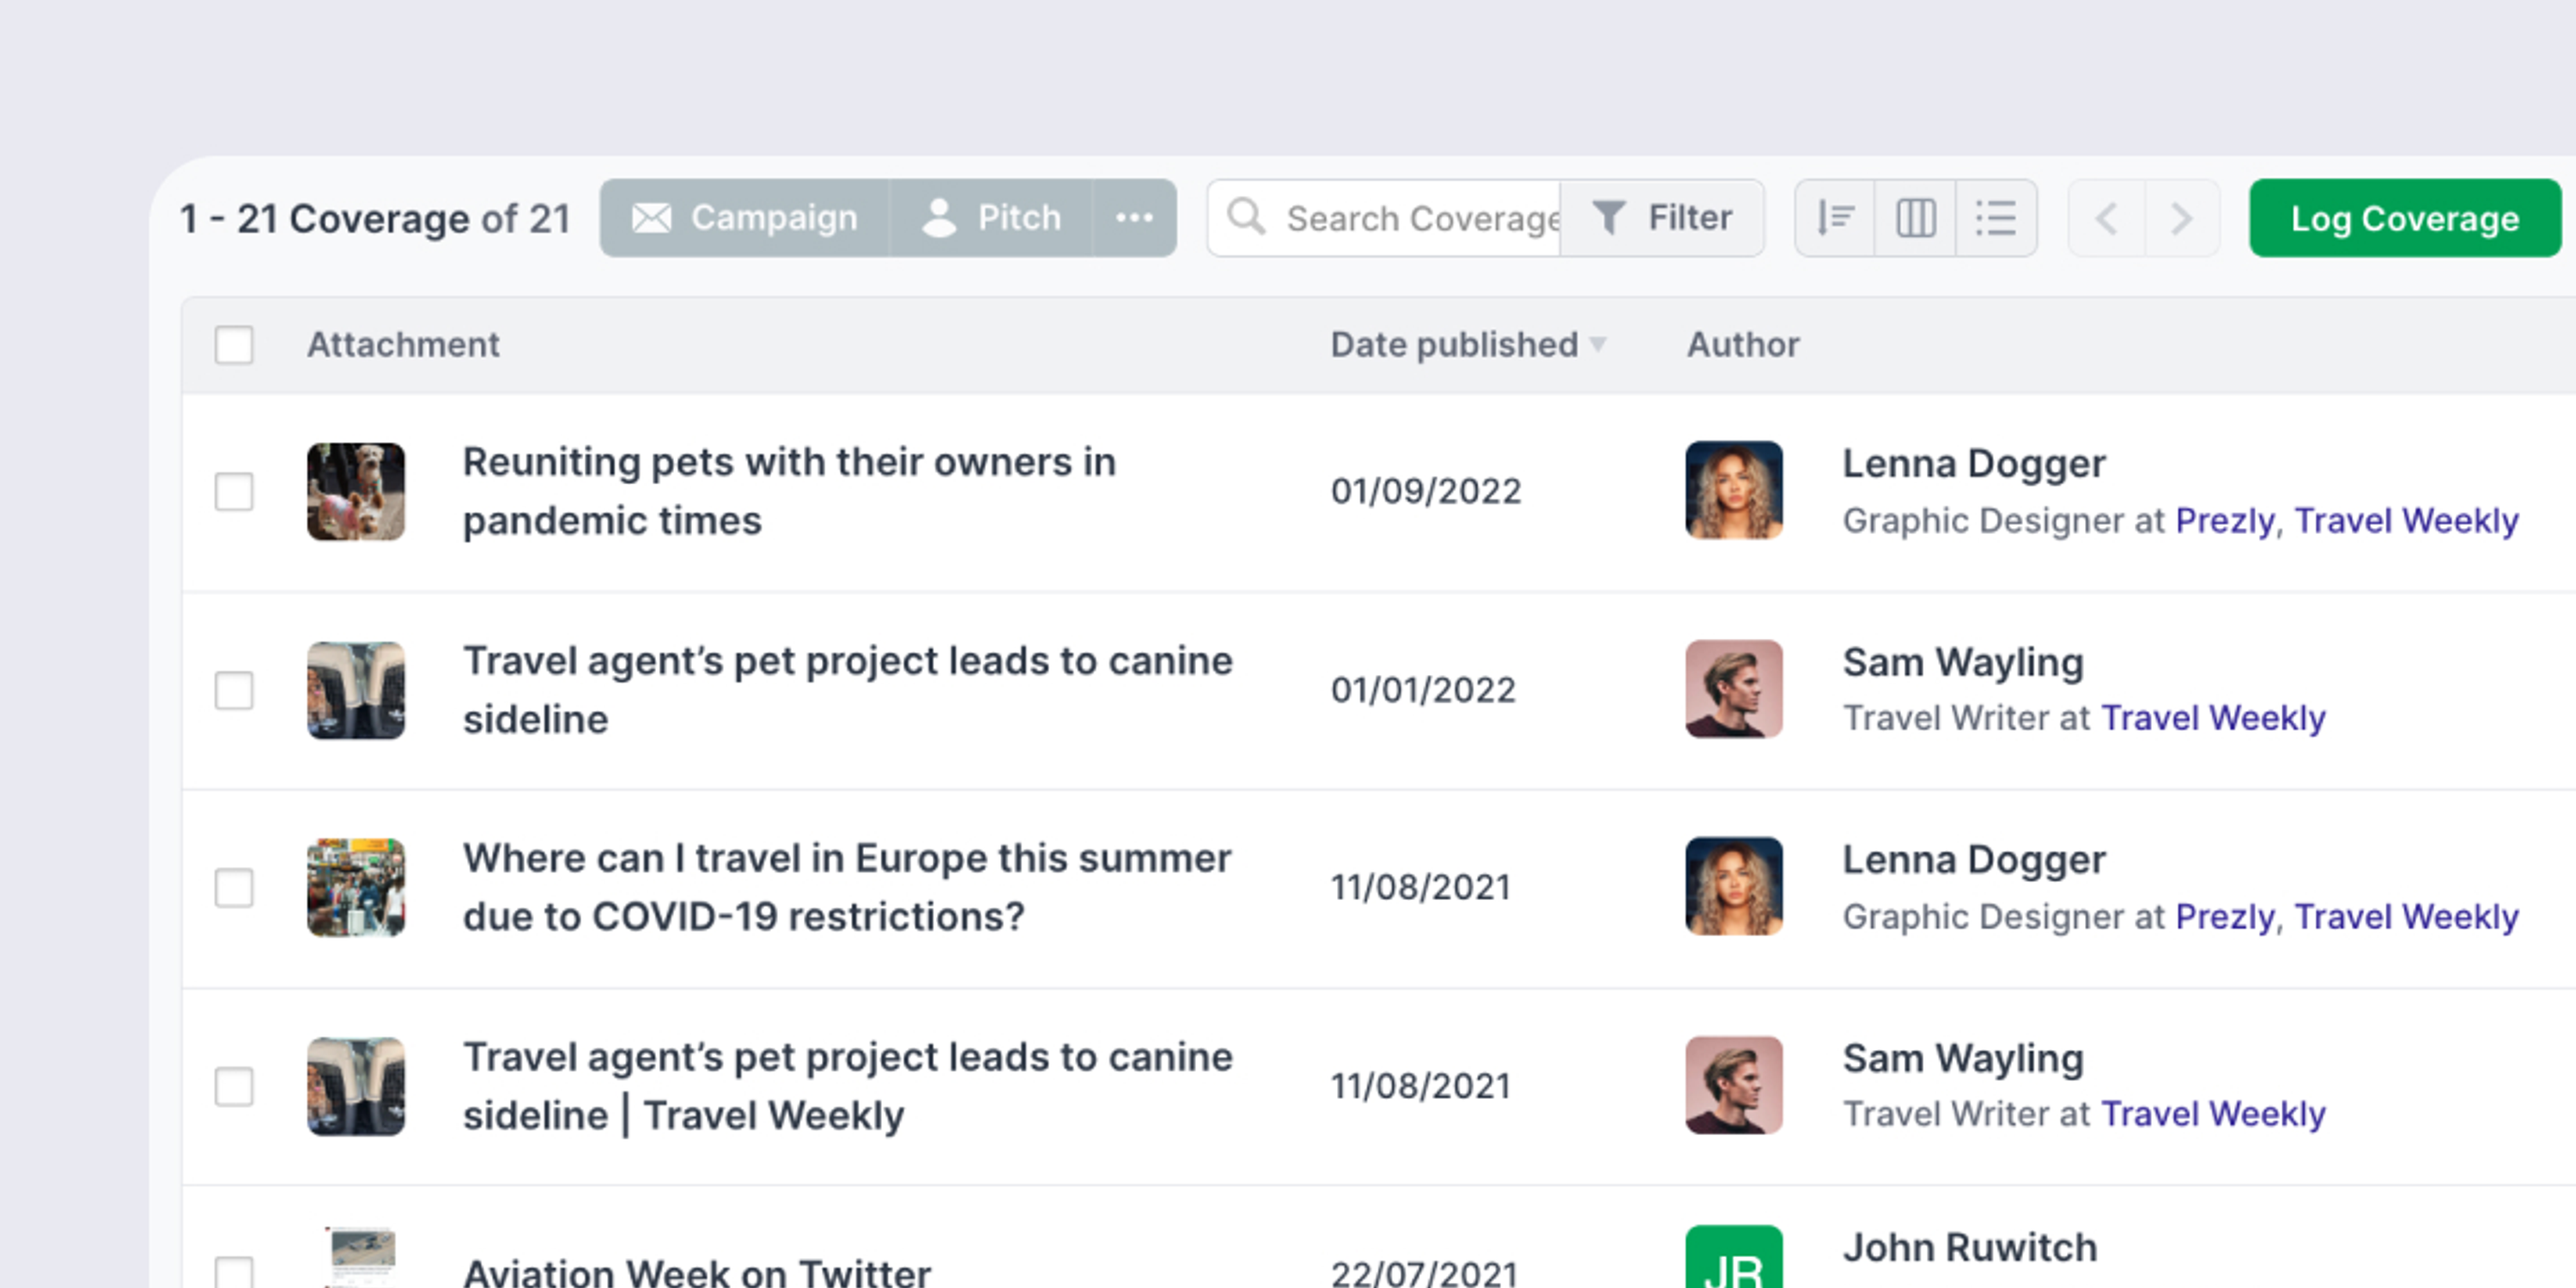Click the search magnifier icon
Image resolution: width=2576 pixels, height=1288 pixels.
[x=1246, y=217]
